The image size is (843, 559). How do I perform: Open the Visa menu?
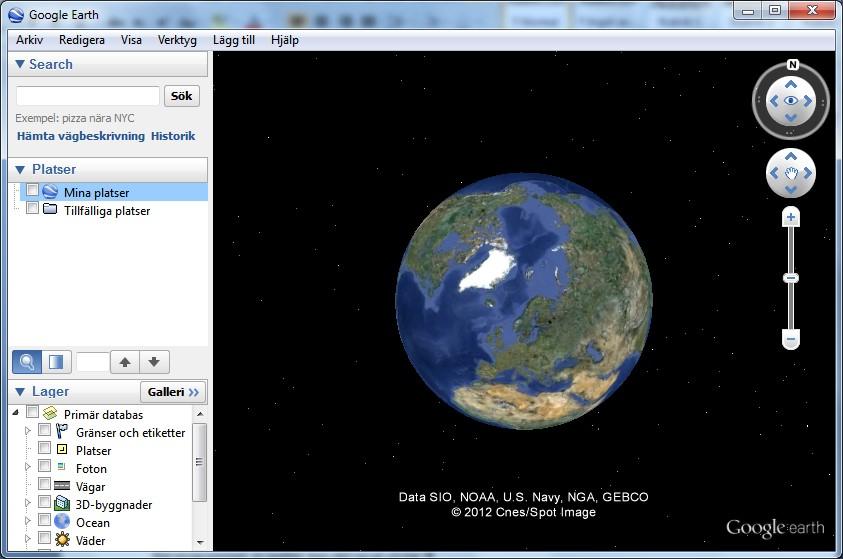pos(131,40)
